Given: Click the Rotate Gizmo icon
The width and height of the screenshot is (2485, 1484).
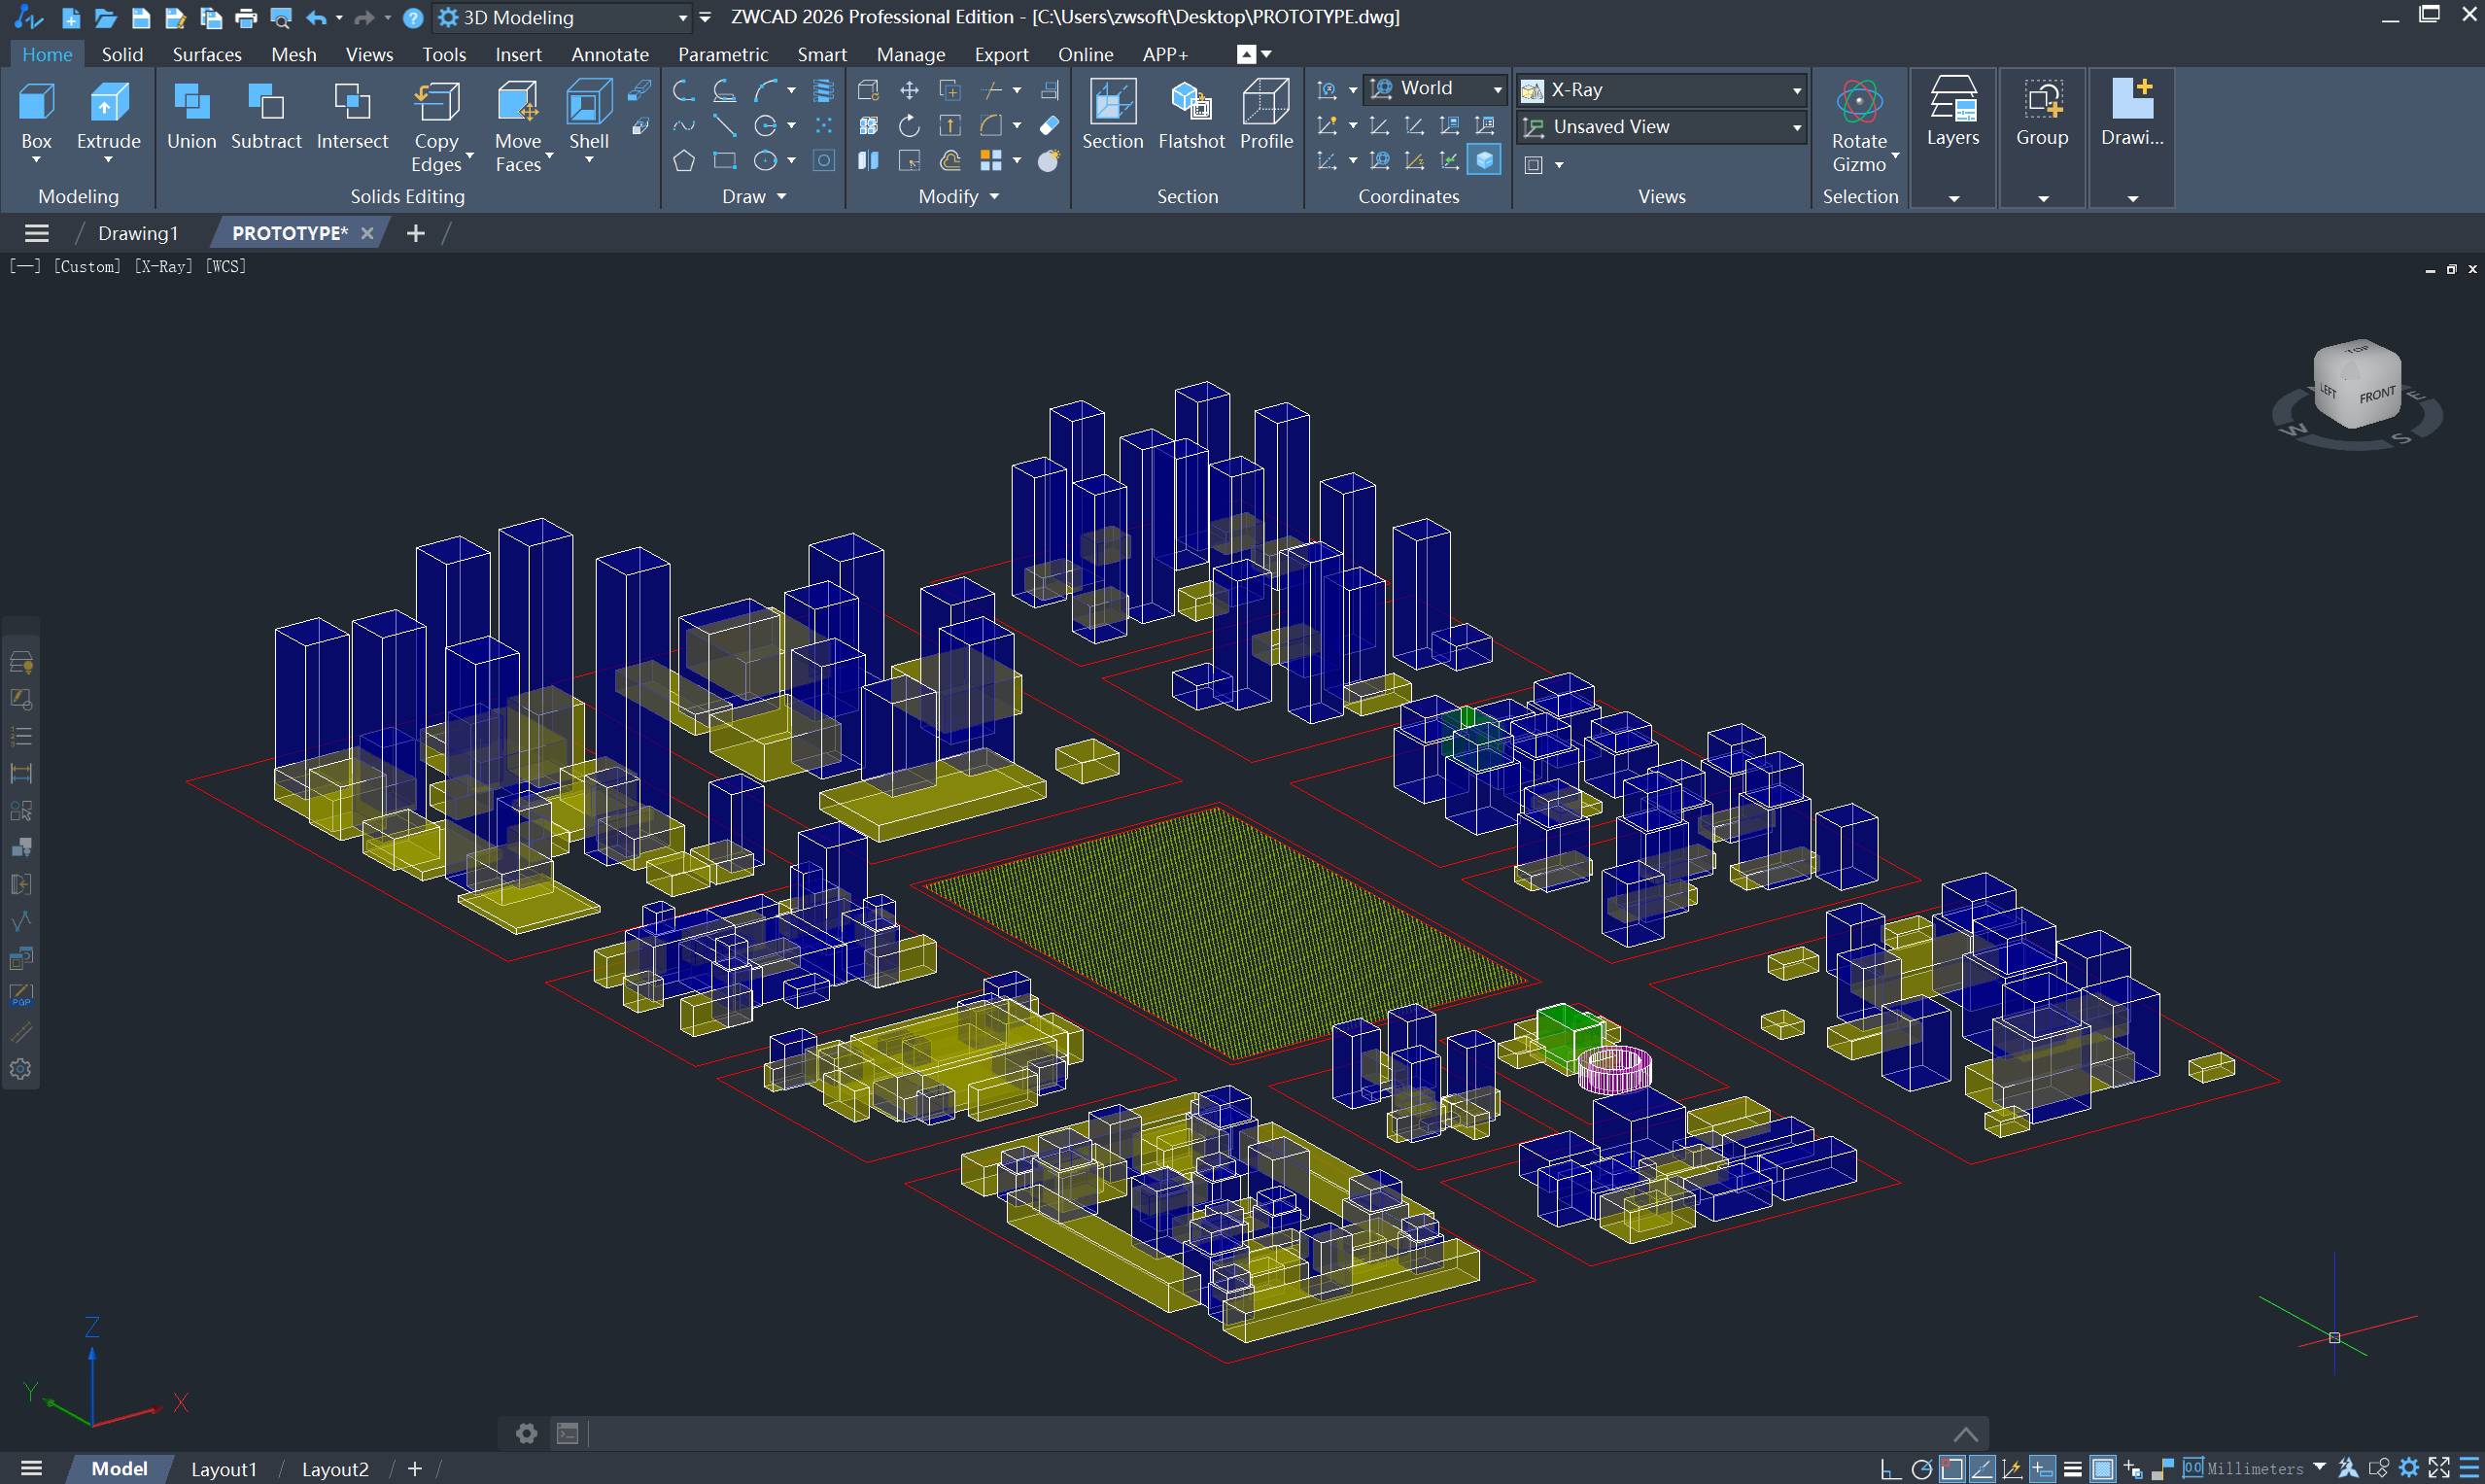Looking at the screenshot, I should pos(1859,101).
